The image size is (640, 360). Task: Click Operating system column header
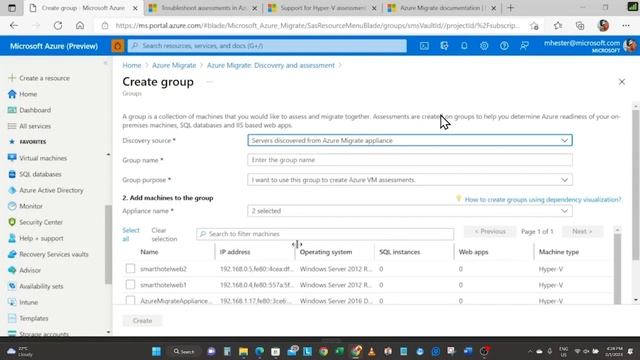point(326,252)
